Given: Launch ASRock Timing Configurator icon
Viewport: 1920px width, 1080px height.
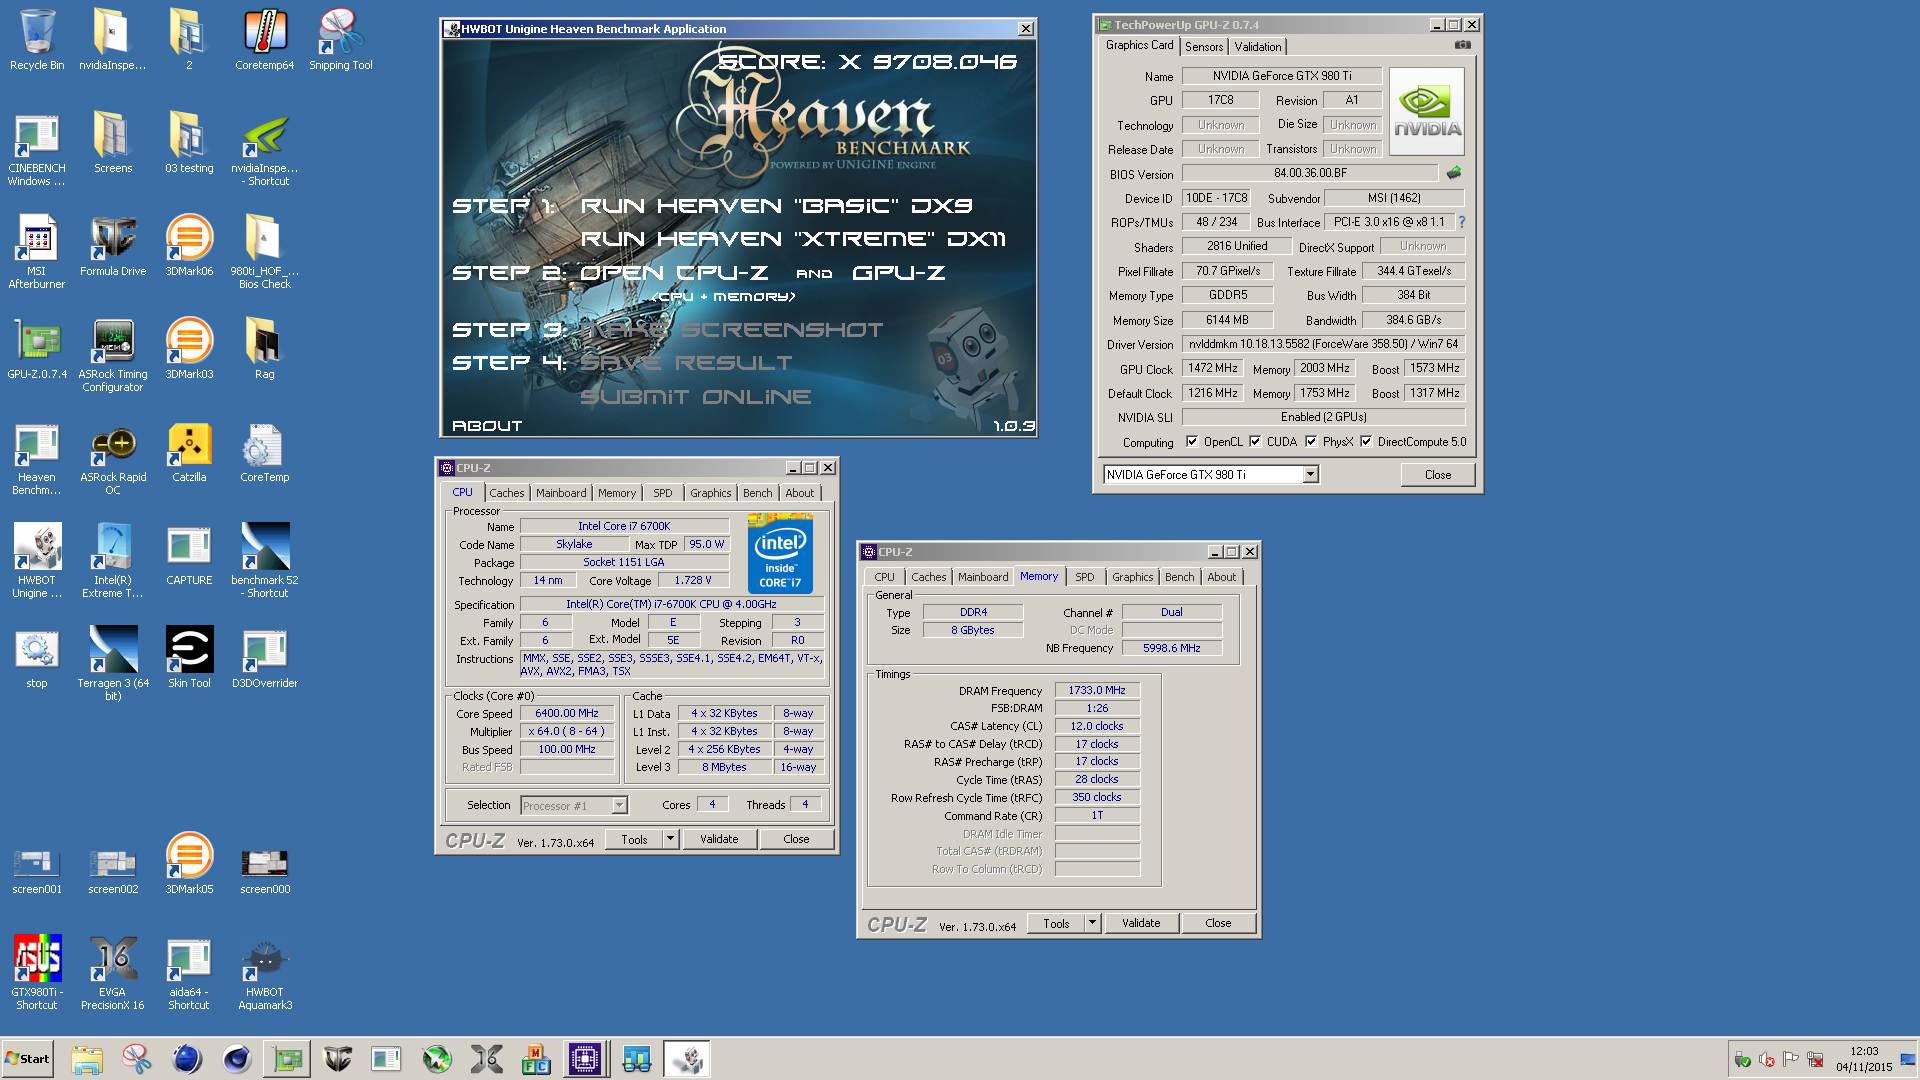Looking at the screenshot, I should [x=113, y=356].
